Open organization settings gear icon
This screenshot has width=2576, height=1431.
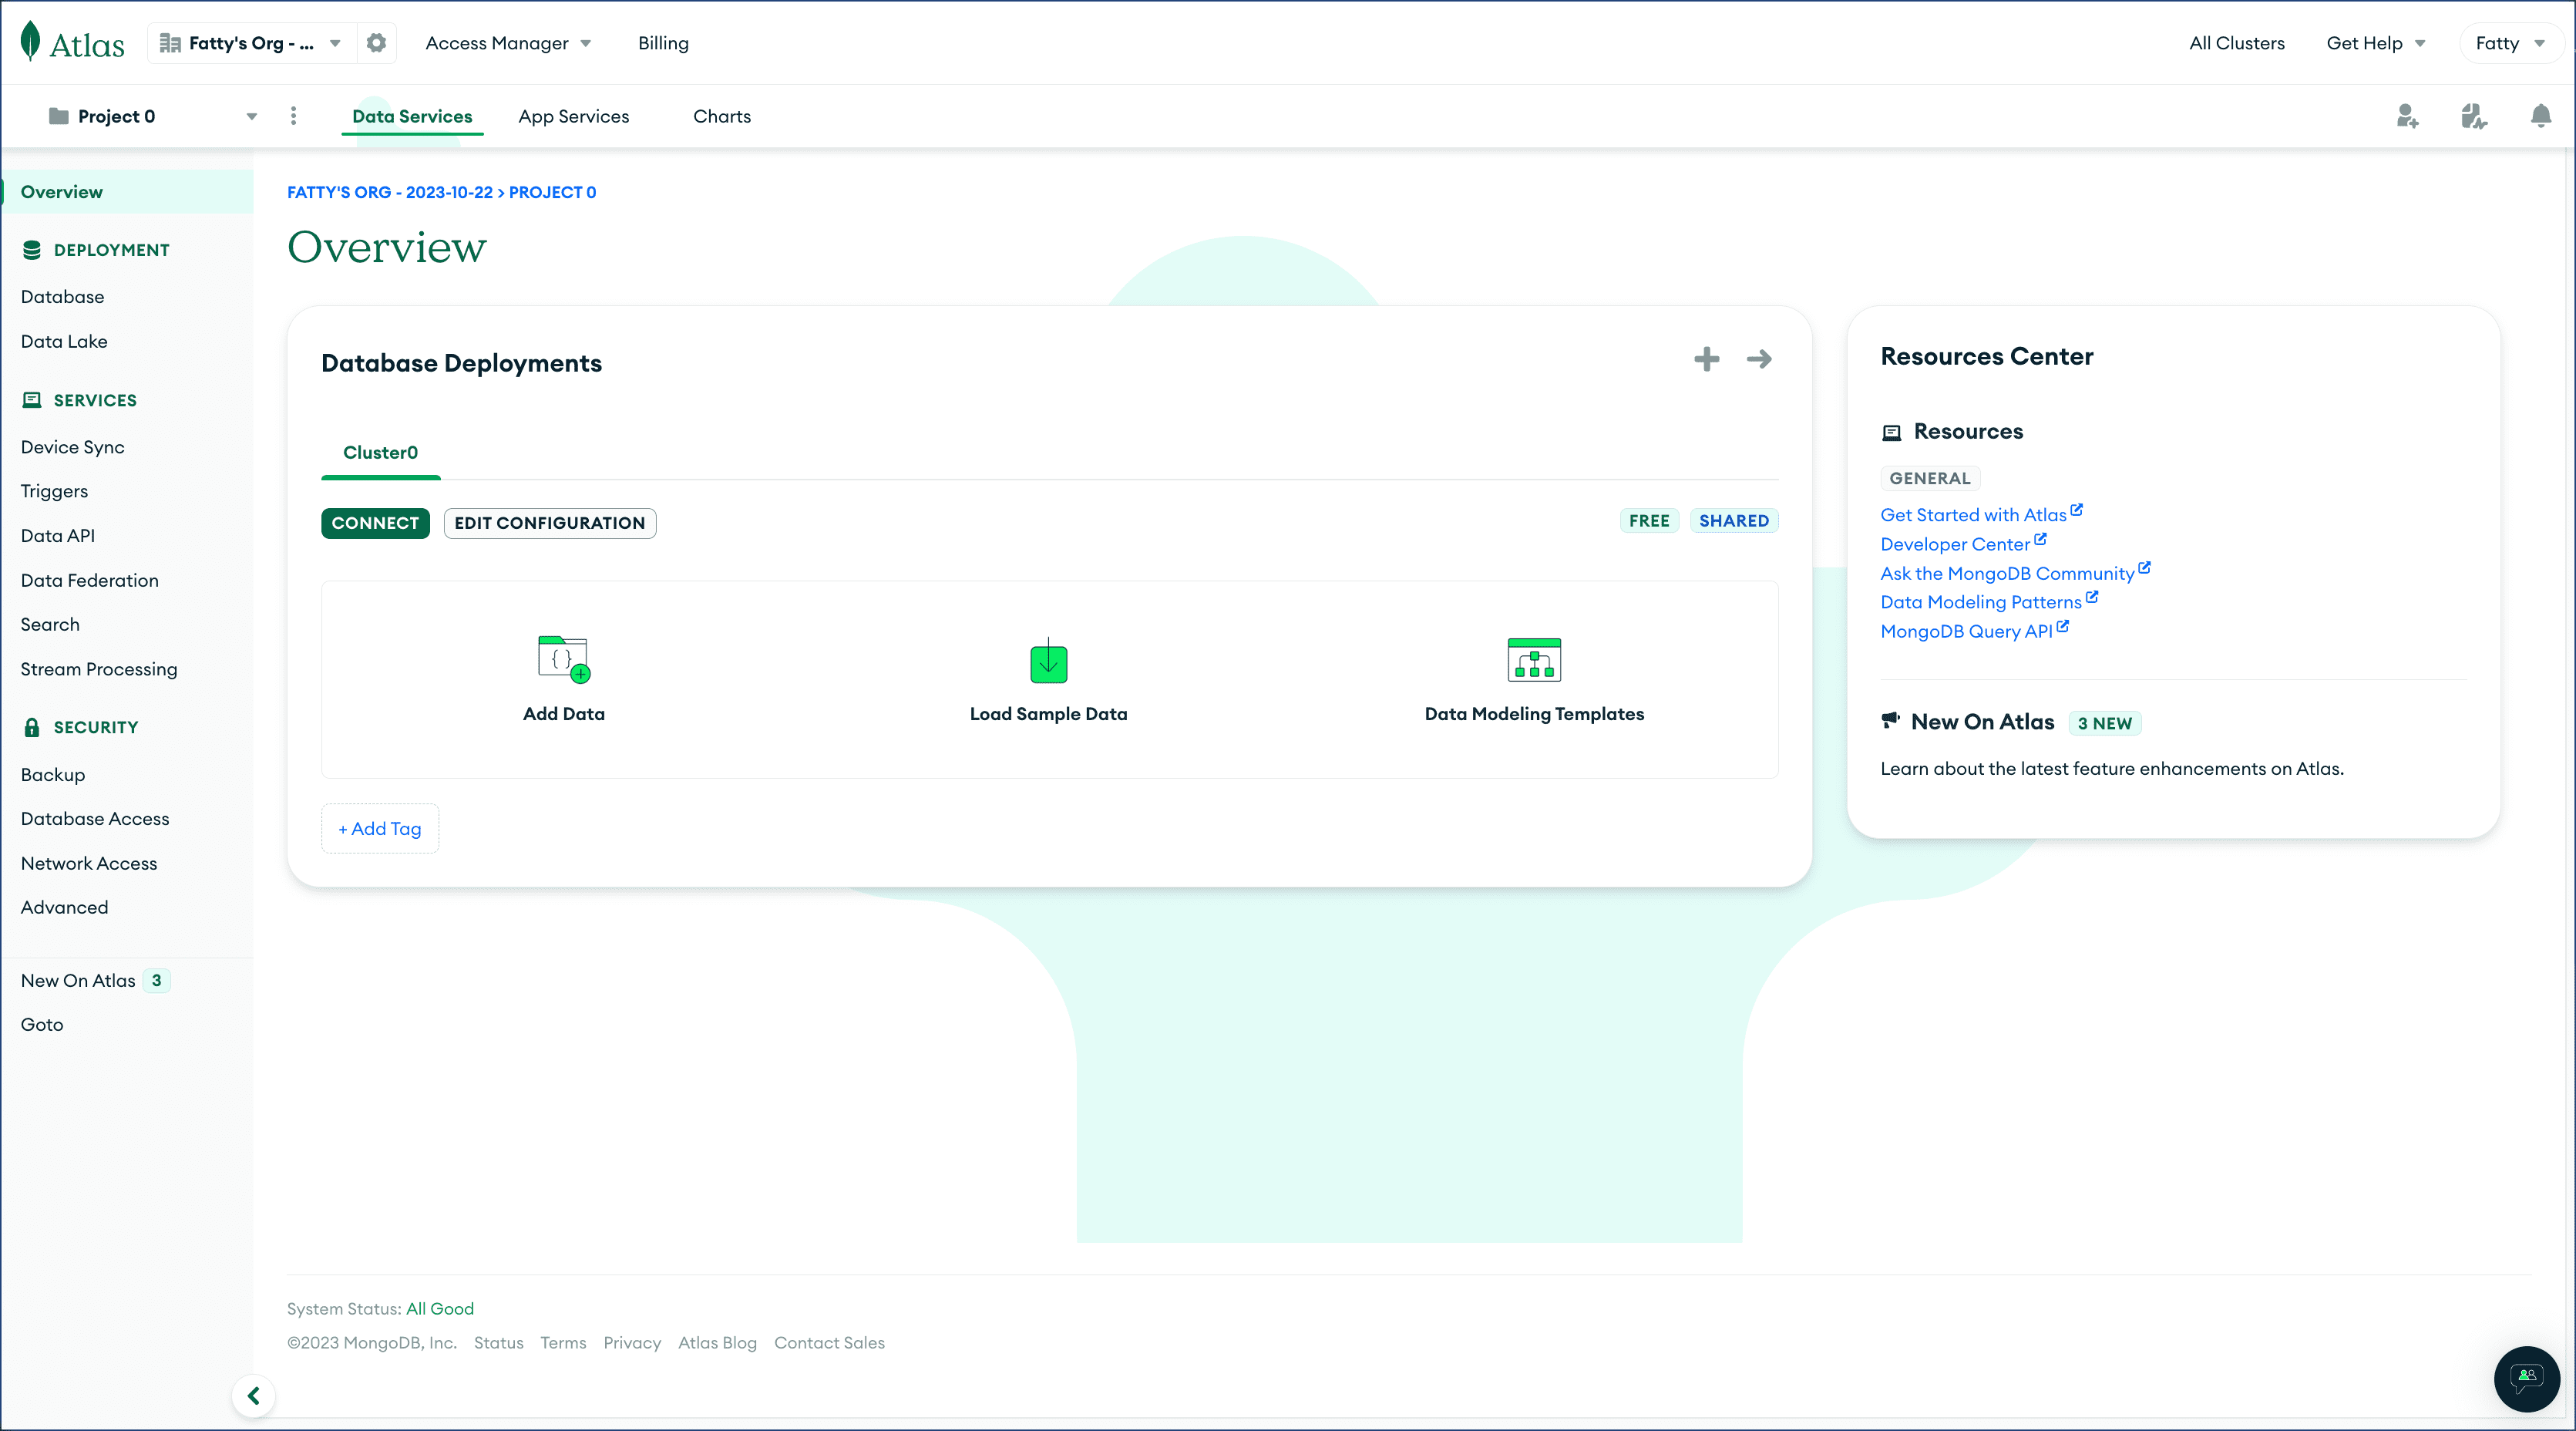pos(376,43)
